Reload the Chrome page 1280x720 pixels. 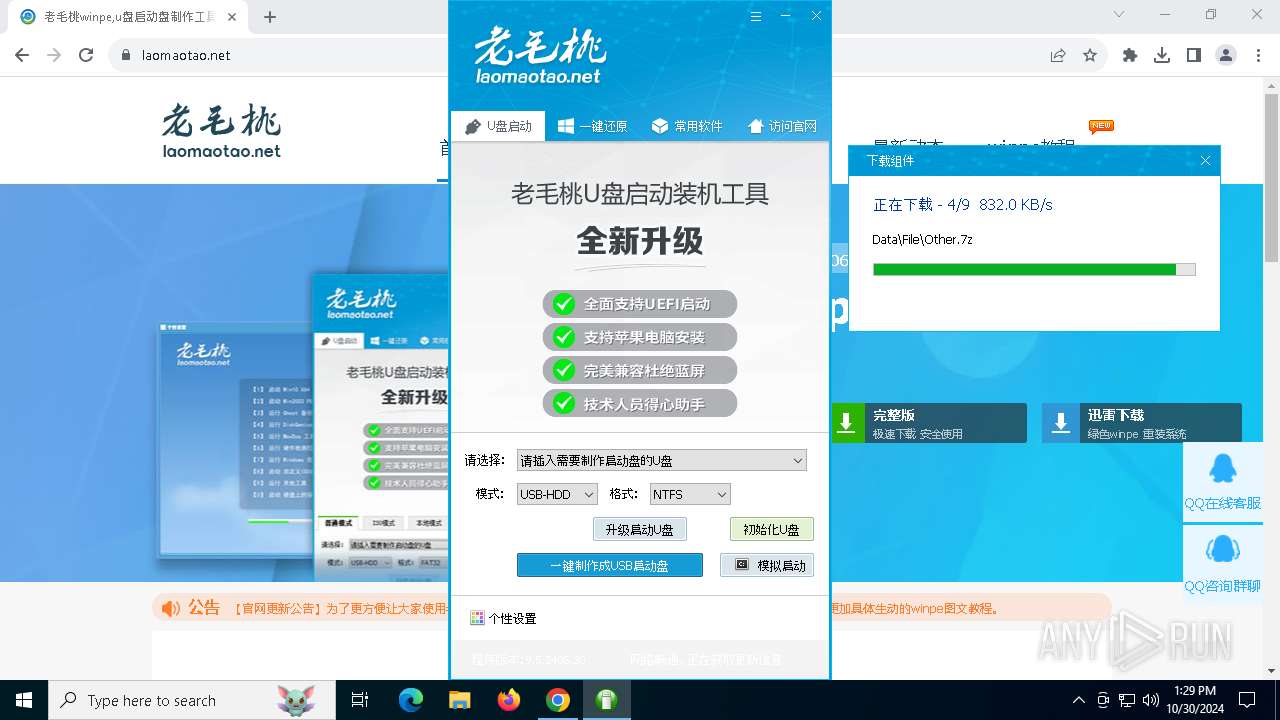[x=86, y=55]
